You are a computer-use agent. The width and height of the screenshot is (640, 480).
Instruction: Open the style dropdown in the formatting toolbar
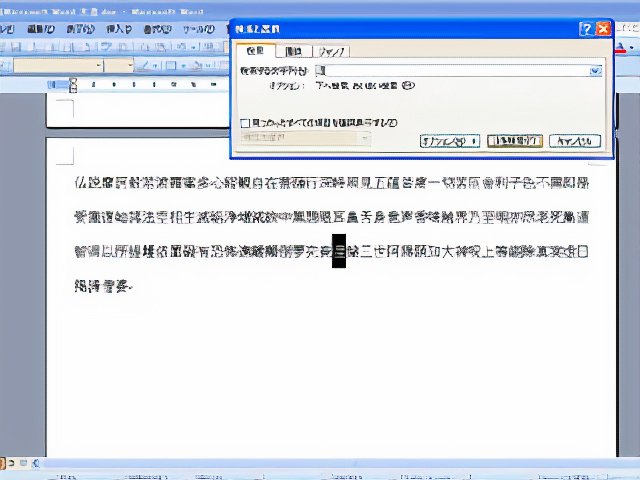tap(100, 66)
